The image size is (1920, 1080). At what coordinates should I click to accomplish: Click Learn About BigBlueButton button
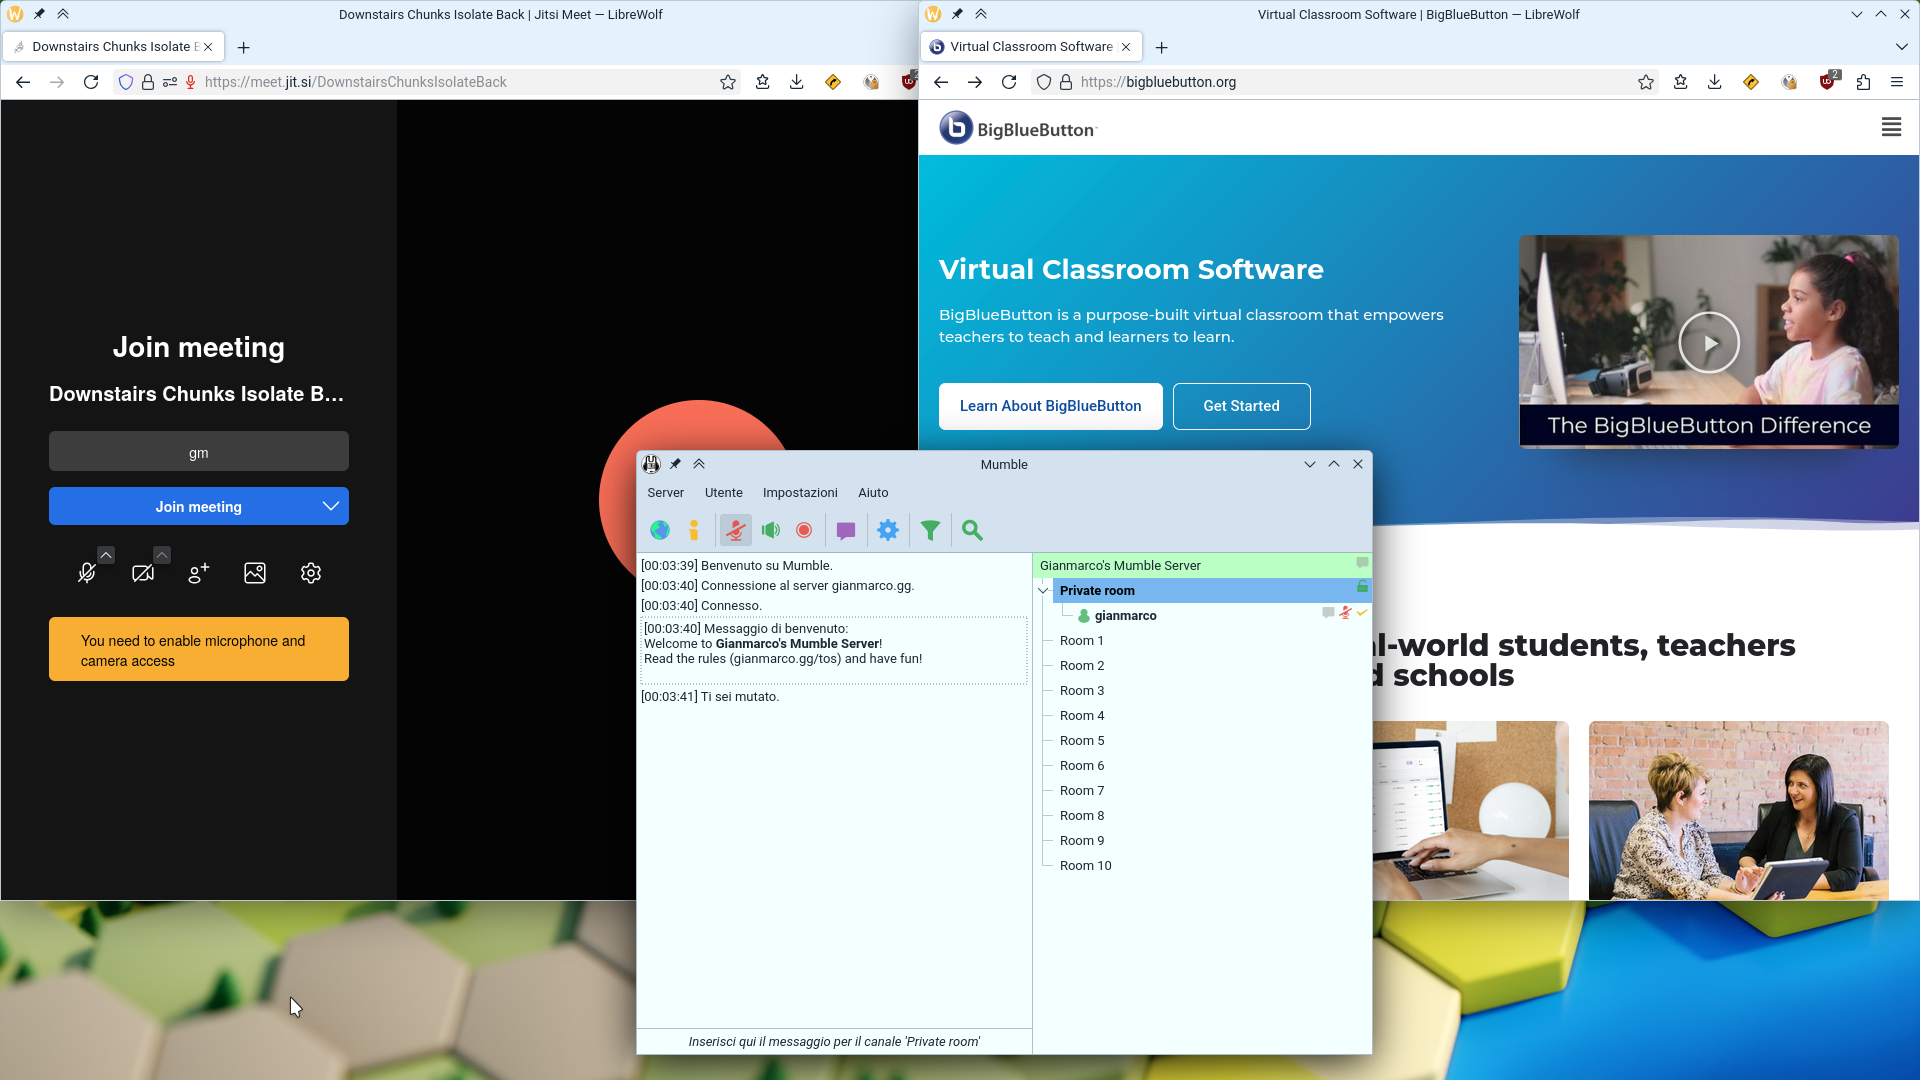pyautogui.click(x=1050, y=406)
